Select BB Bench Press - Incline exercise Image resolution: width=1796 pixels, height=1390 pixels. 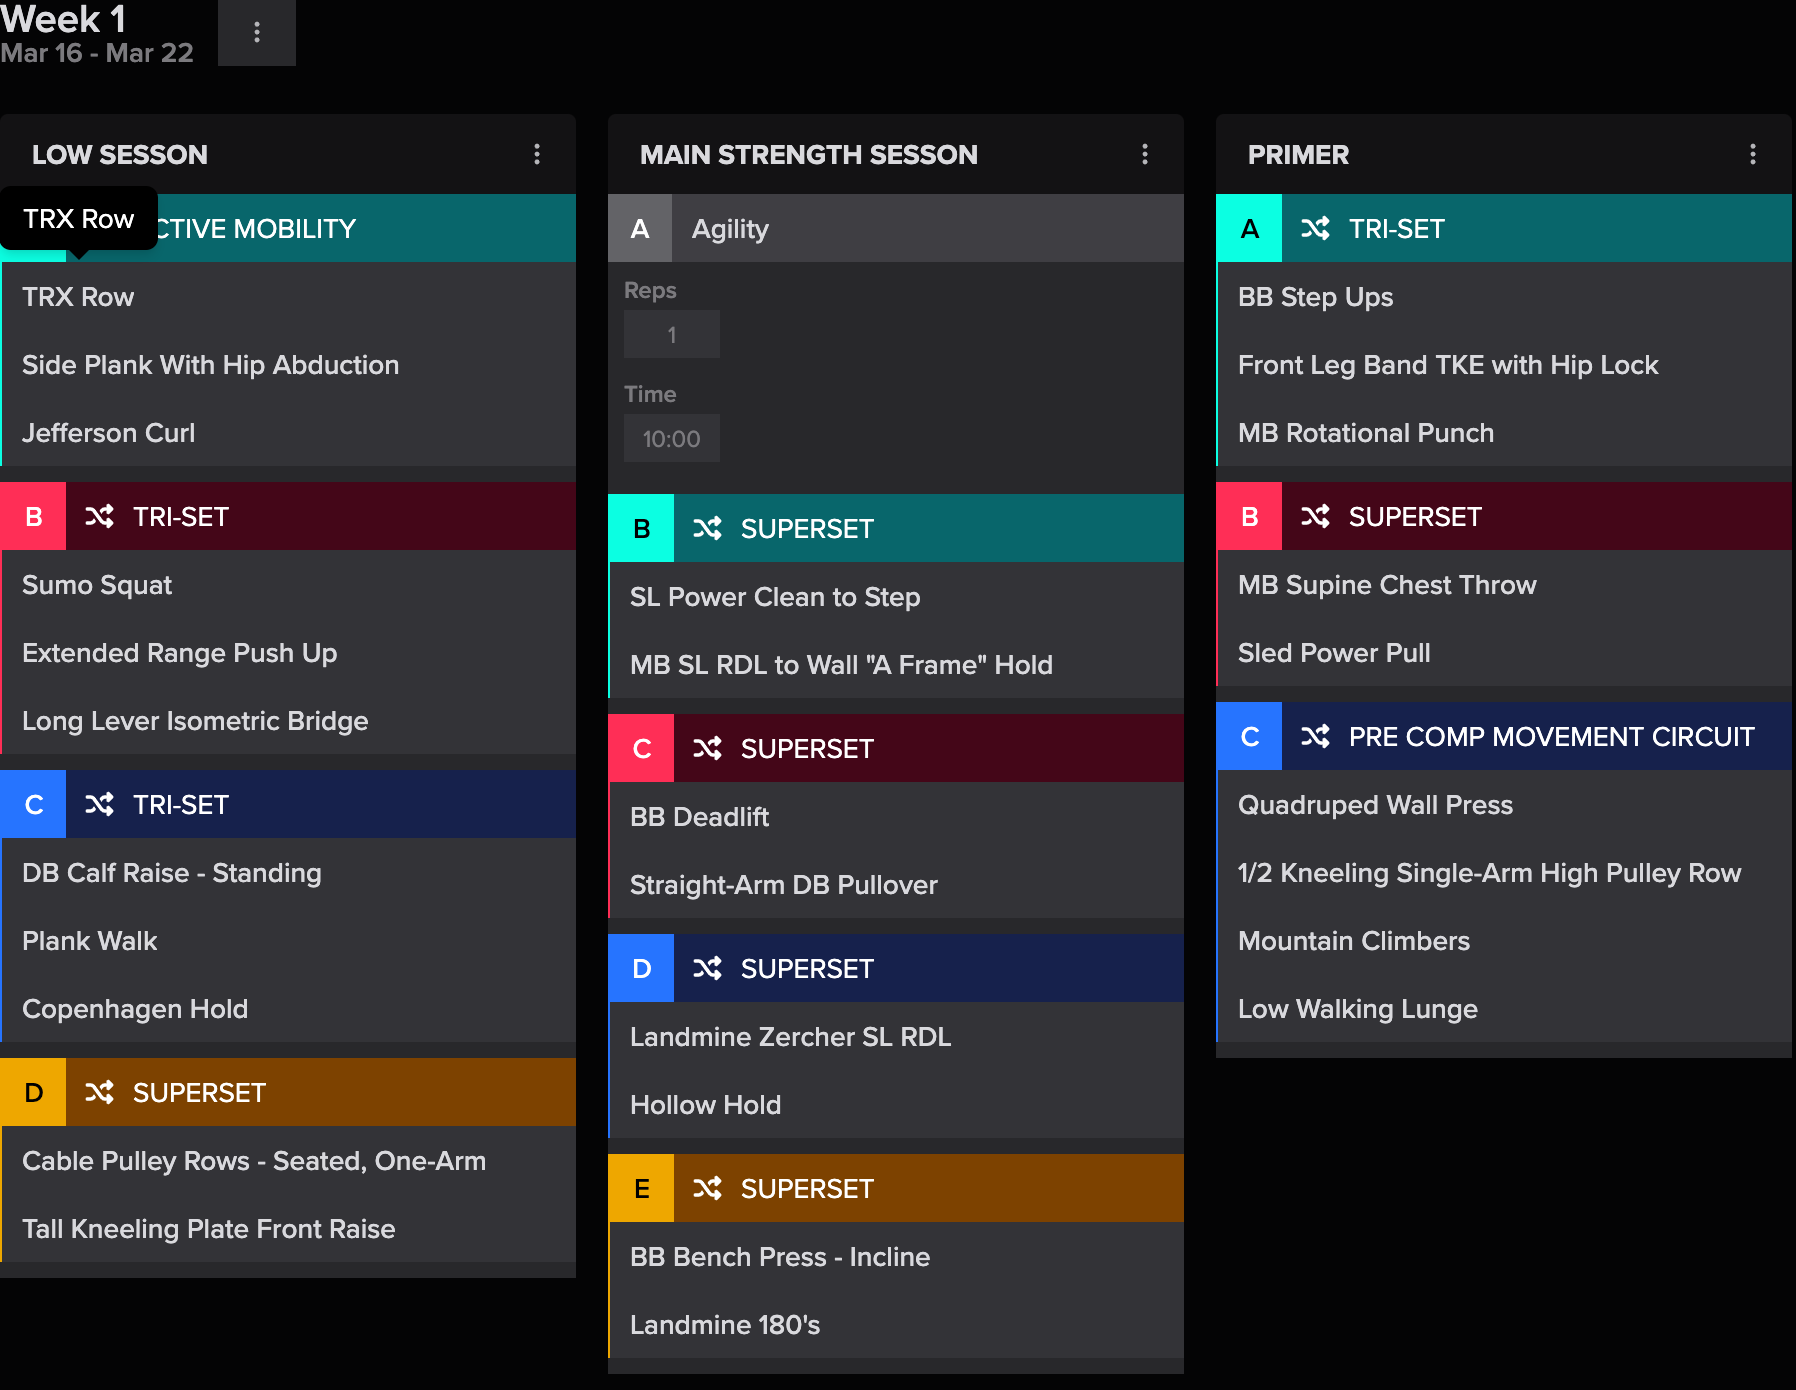pyautogui.click(x=896, y=1256)
